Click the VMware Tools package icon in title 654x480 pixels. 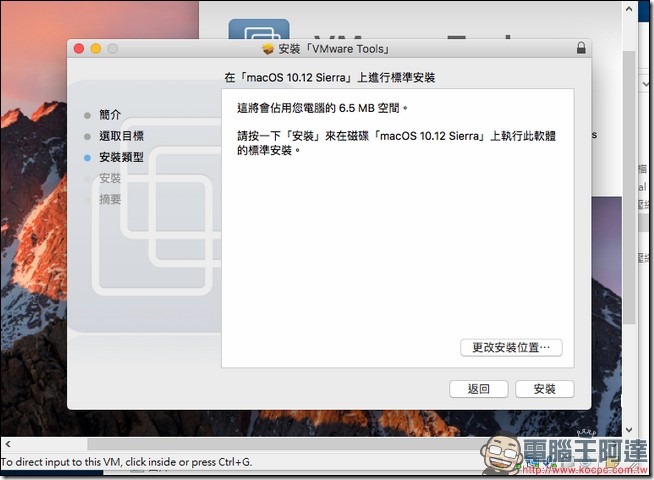coord(268,49)
